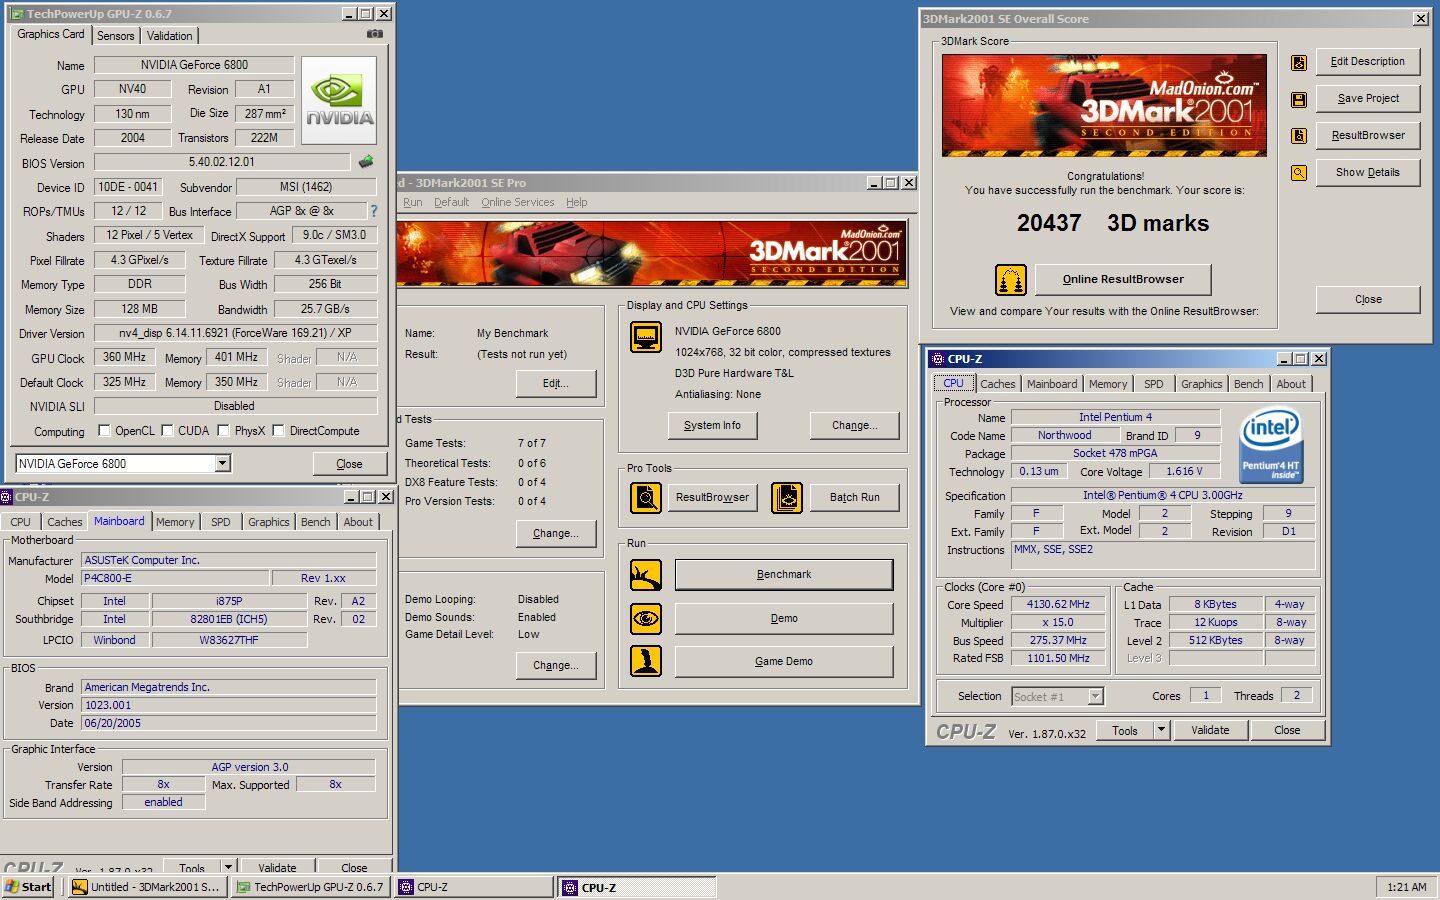Click the Edit Description icon in score window

click(x=1299, y=62)
